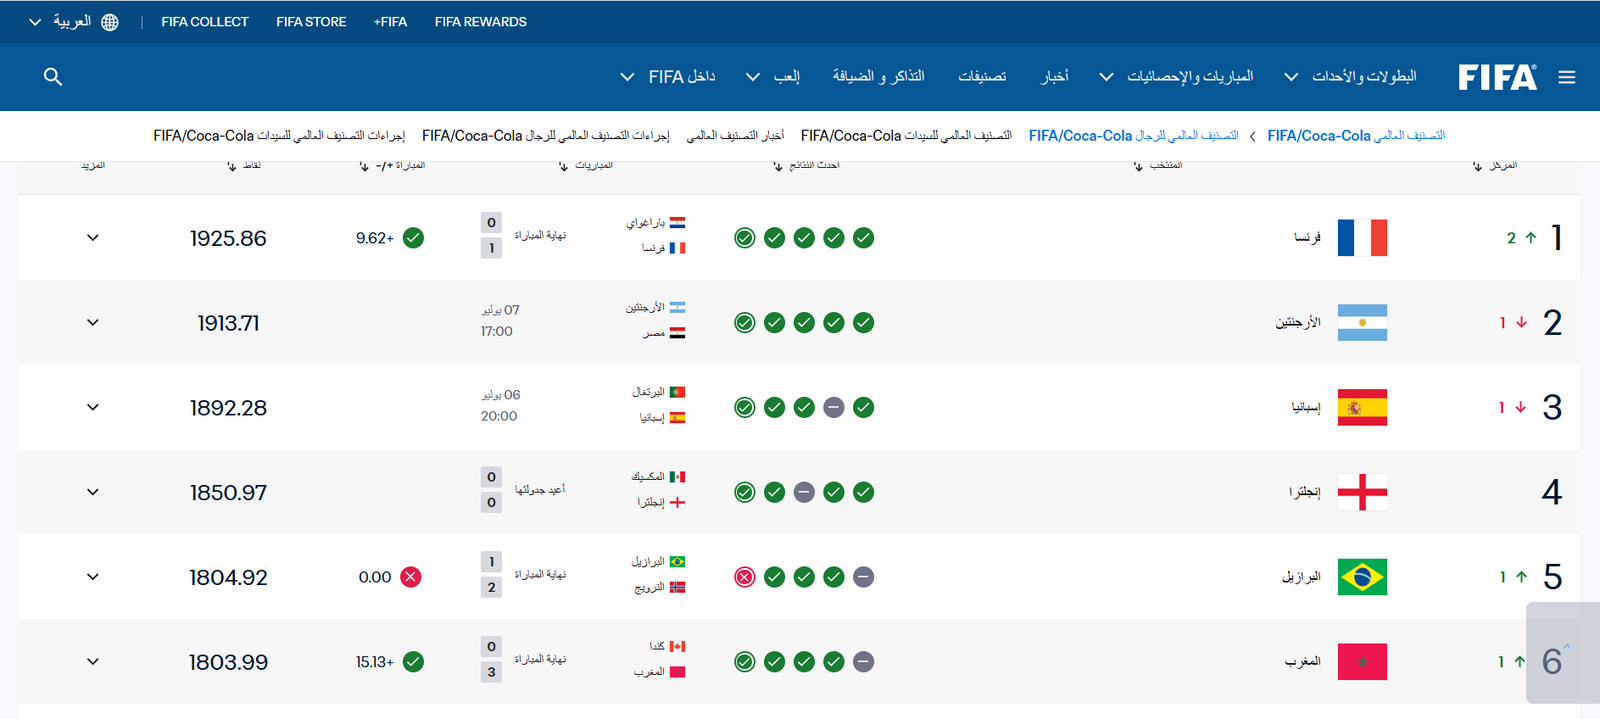Click the 1804.92 points value
The height and width of the screenshot is (719, 1600).
pos(228,577)
